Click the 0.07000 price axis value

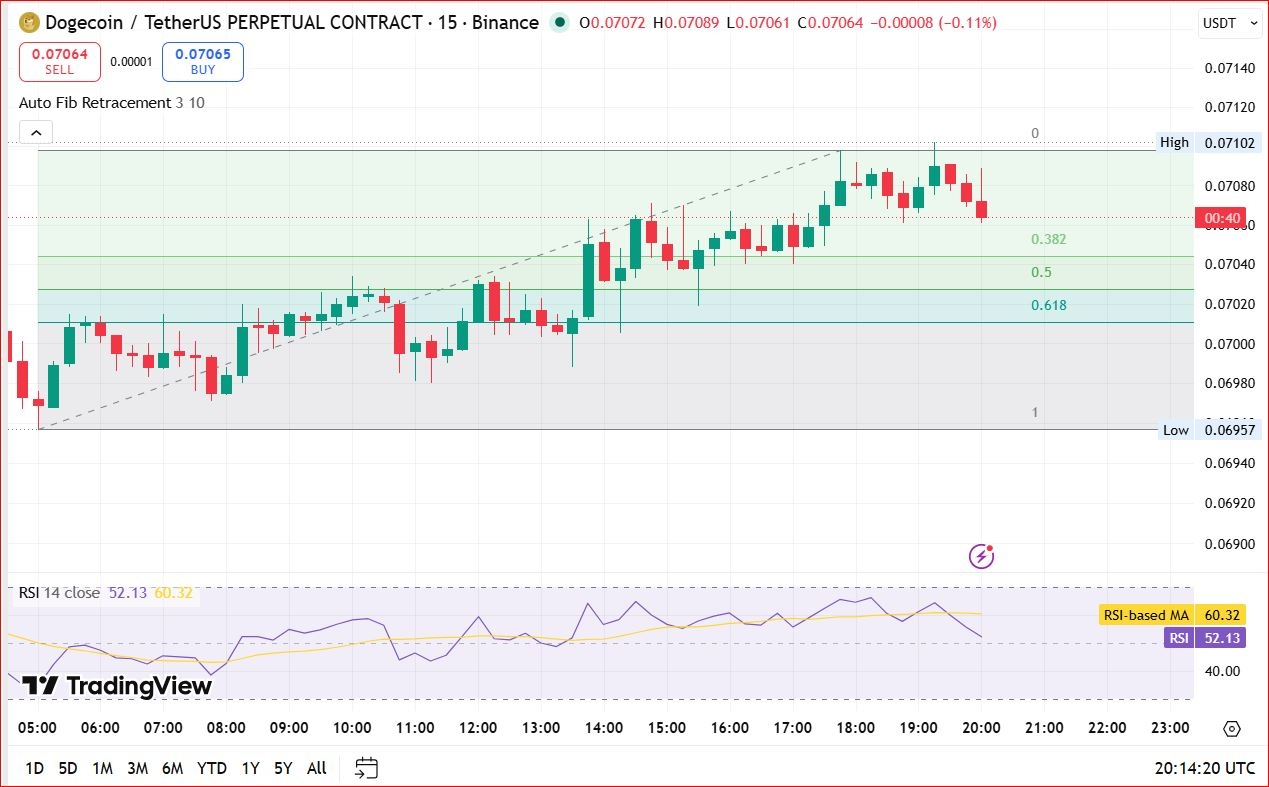pyautogui.click(x=1229, y=344)
